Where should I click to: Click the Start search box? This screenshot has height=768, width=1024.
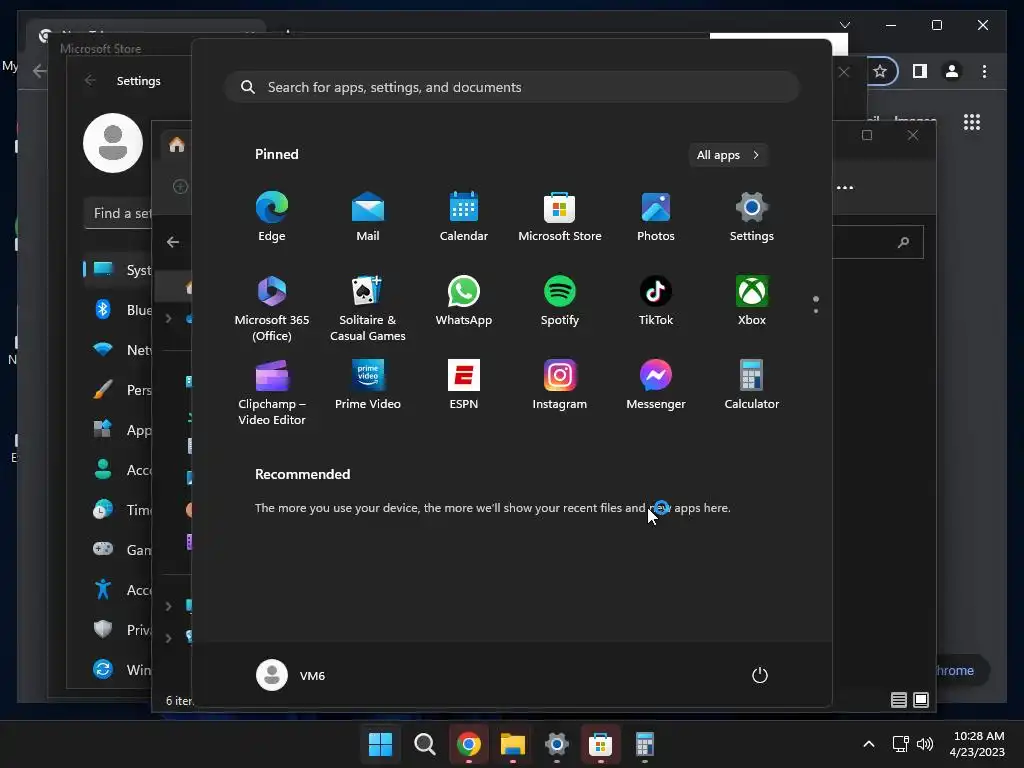tap(512, 87)
